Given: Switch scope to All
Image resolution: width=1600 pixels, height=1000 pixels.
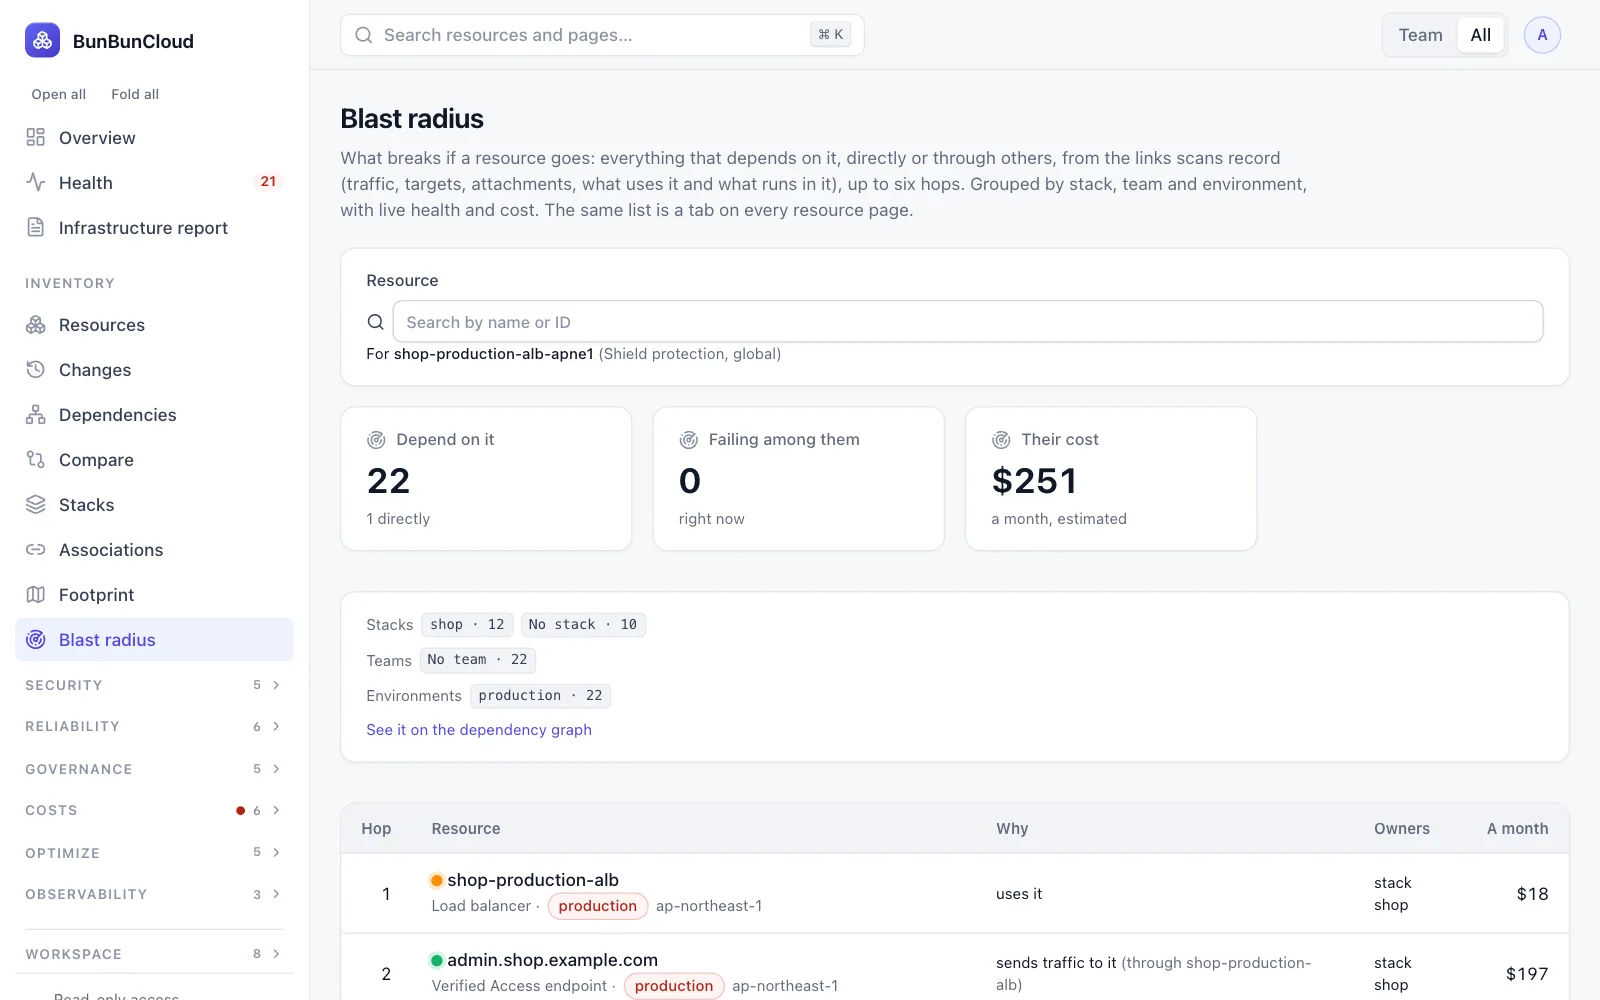Looking at the screenshot, I should pos(1480,35).
